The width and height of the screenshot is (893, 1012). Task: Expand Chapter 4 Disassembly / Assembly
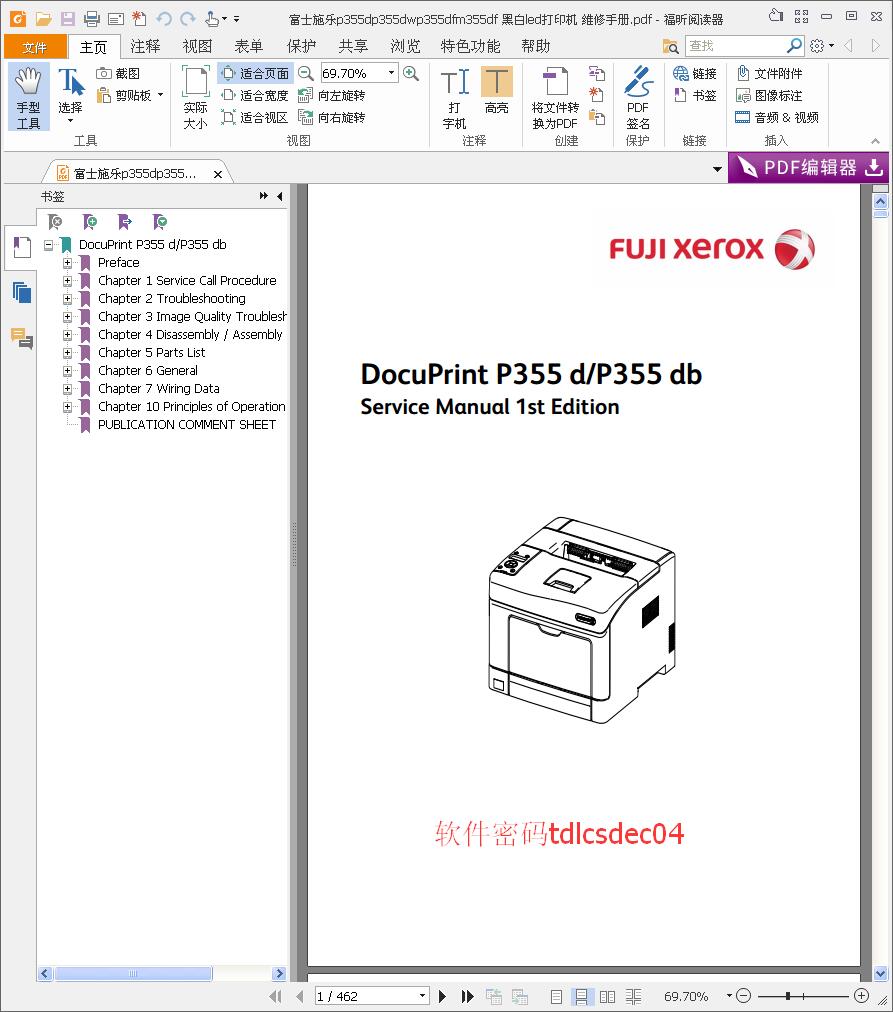coord(67,335)
